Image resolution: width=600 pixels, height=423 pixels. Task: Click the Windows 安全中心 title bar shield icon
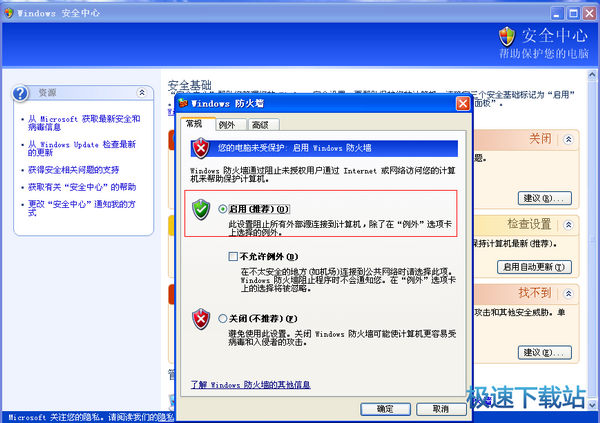(8, 13)
